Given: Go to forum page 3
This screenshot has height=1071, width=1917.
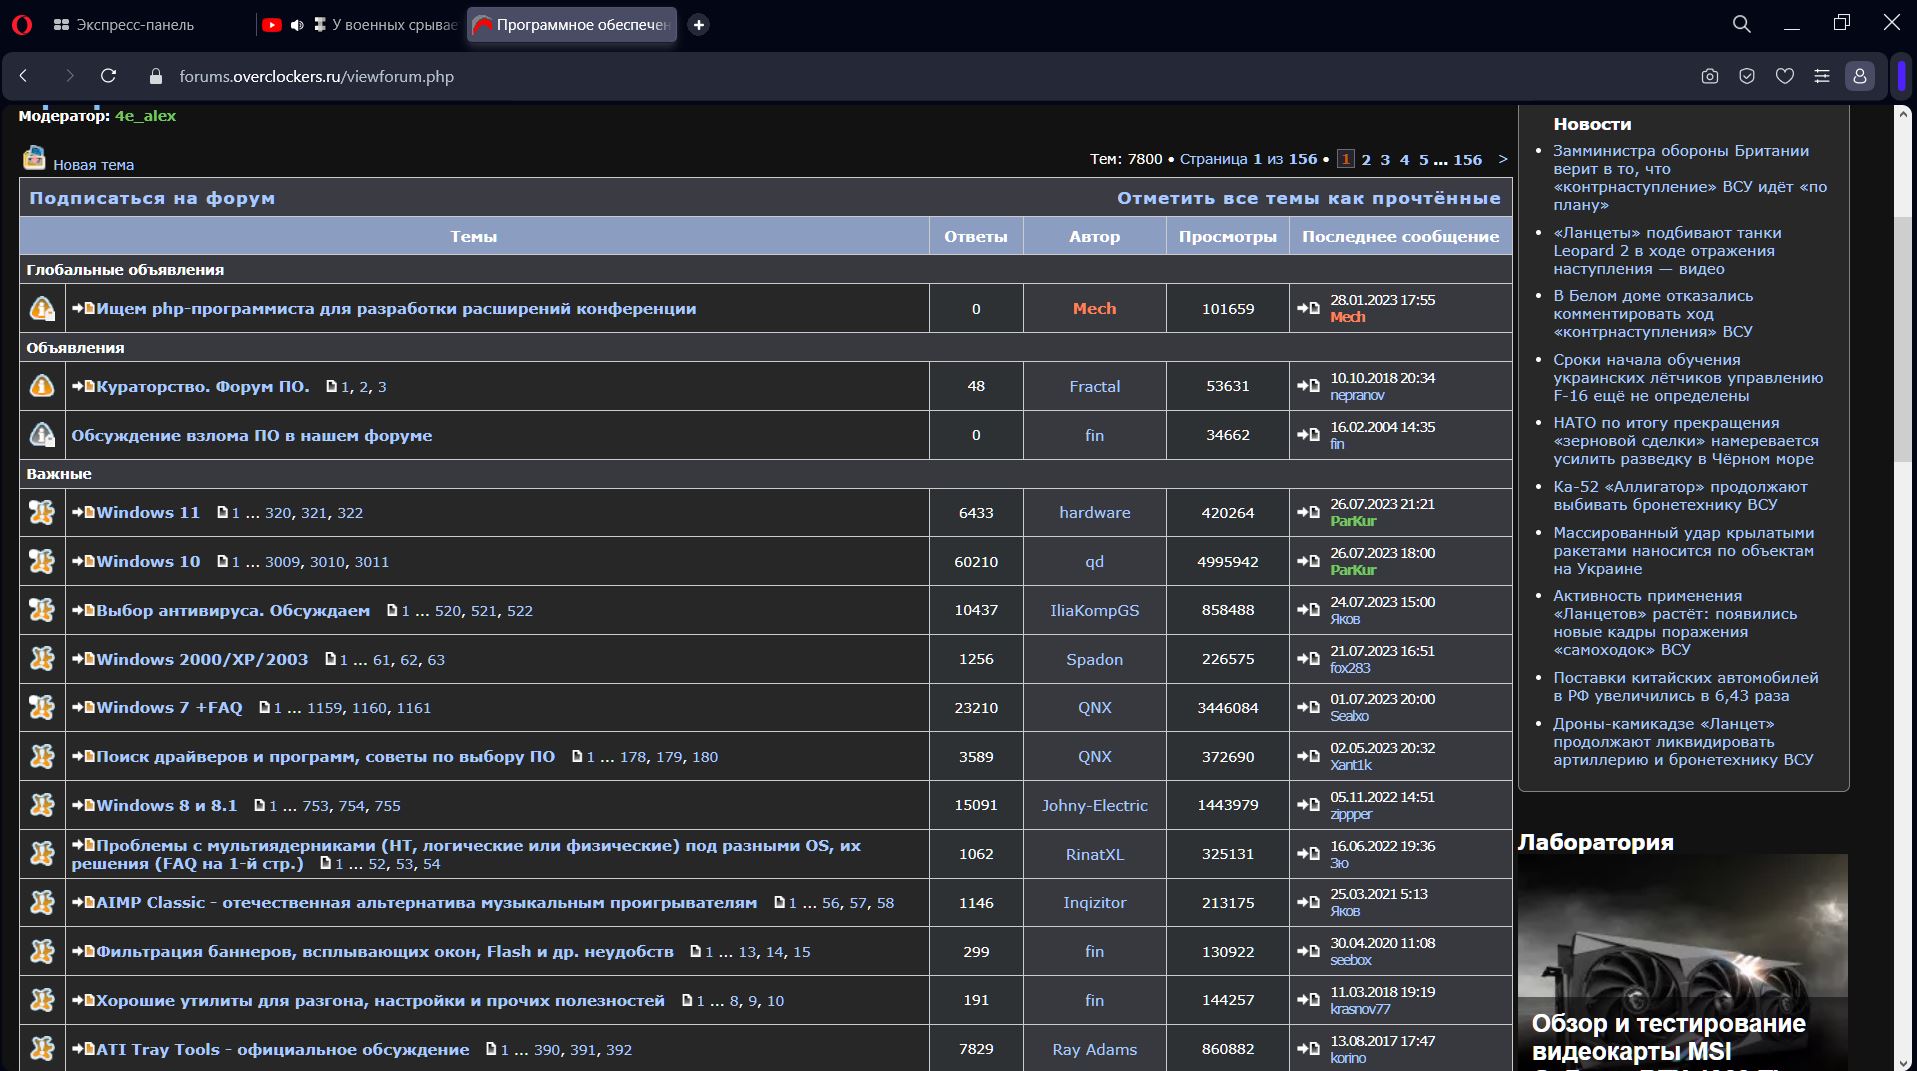Looking at the screenshot, I should 1385,159.
